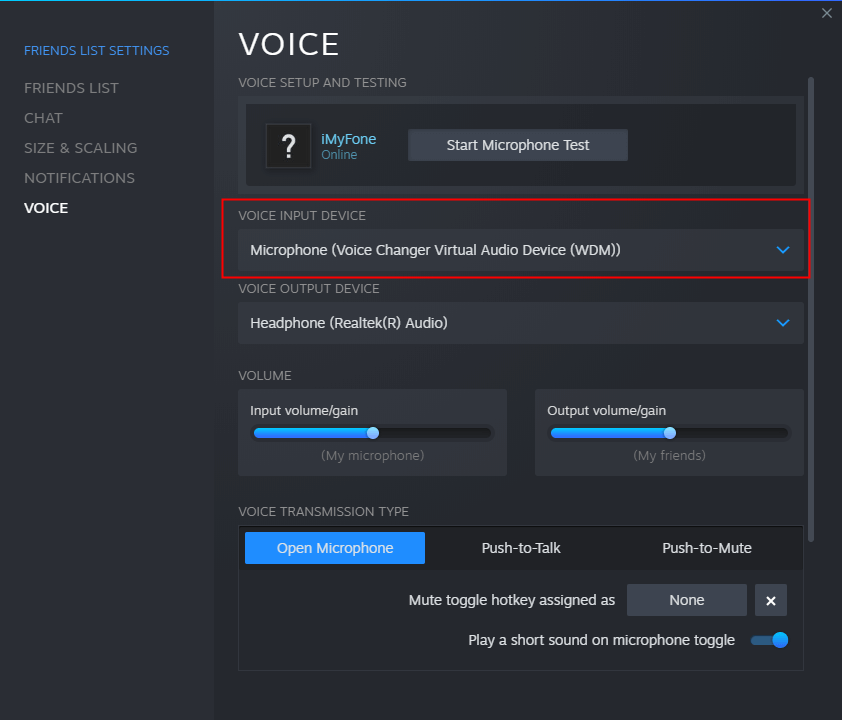The height and width of the screenshot is (720, 842).
Task: Open Chat settings tab
Action: [43, 118]
